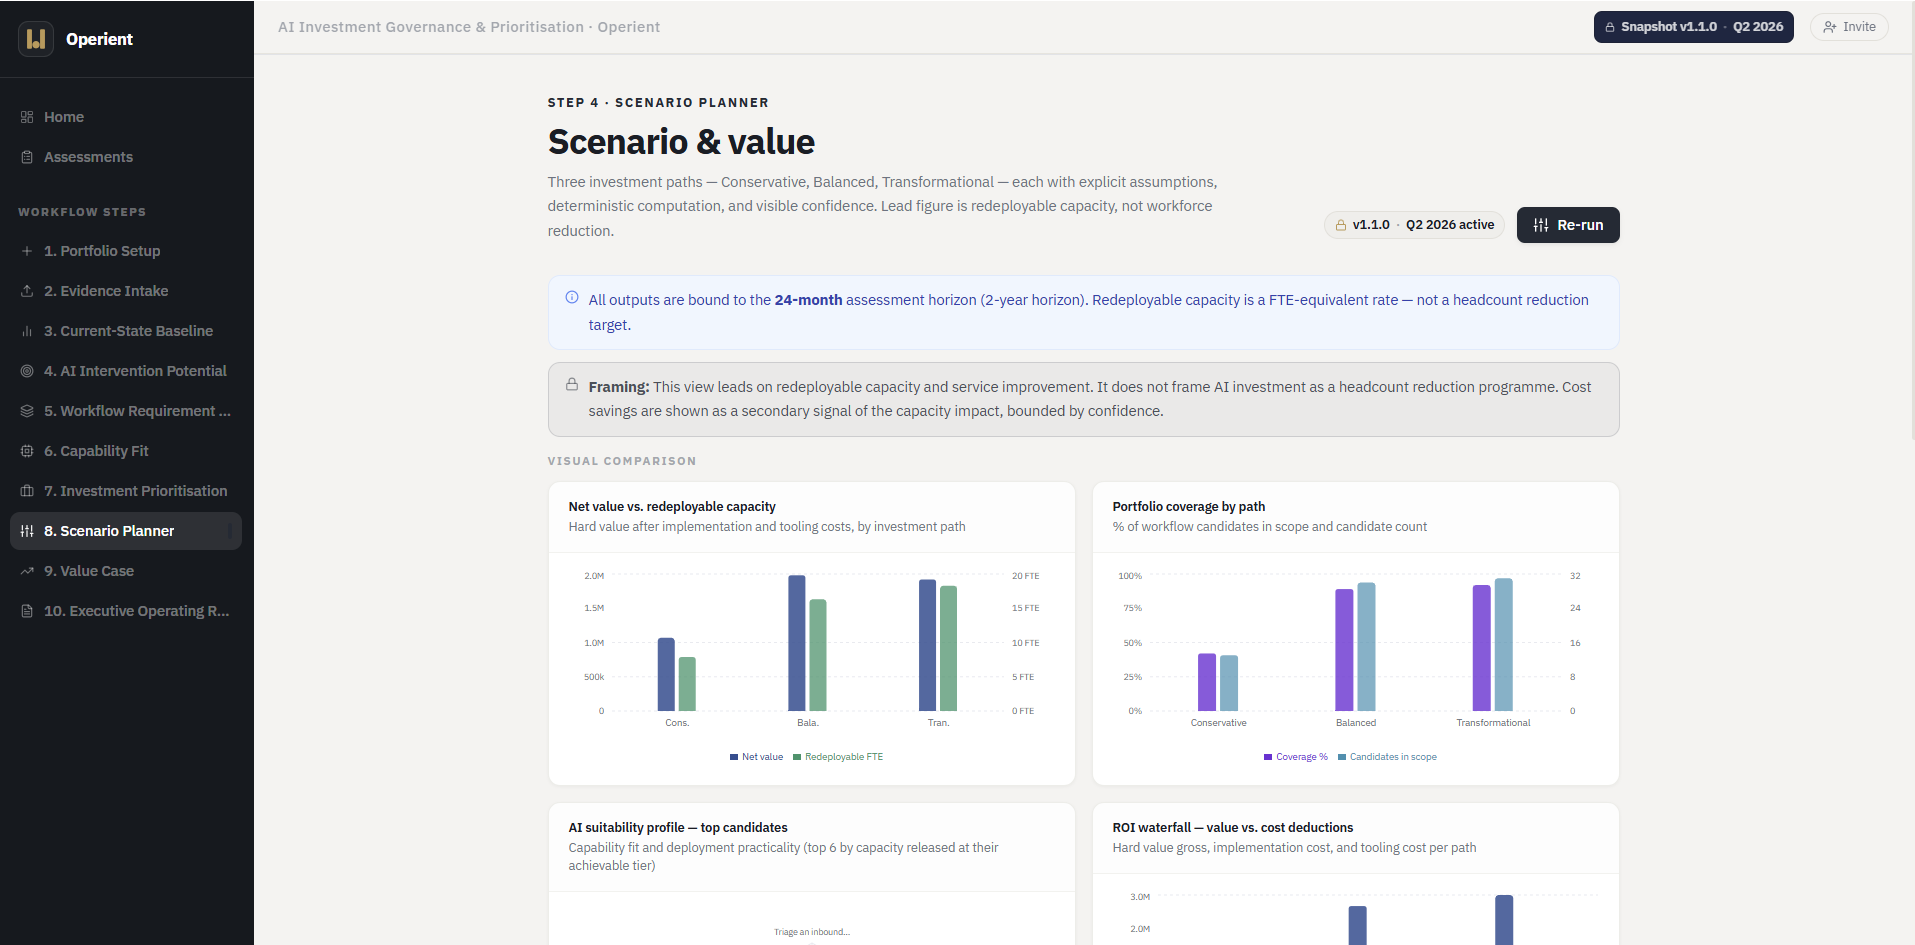
Task: Click the lock icon beside Framing note
Action: (x=572, y=384)
